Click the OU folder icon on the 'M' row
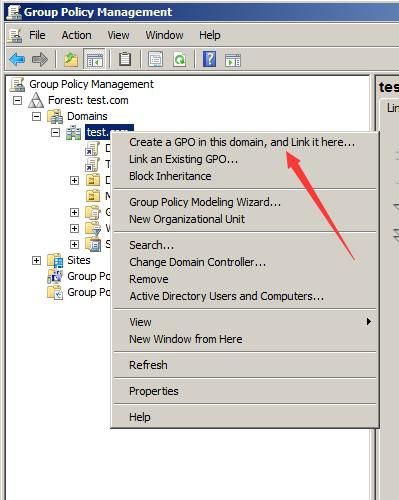The width and height of the screenshot is (399, 500). pyautogui.click(x=93, y=196)
